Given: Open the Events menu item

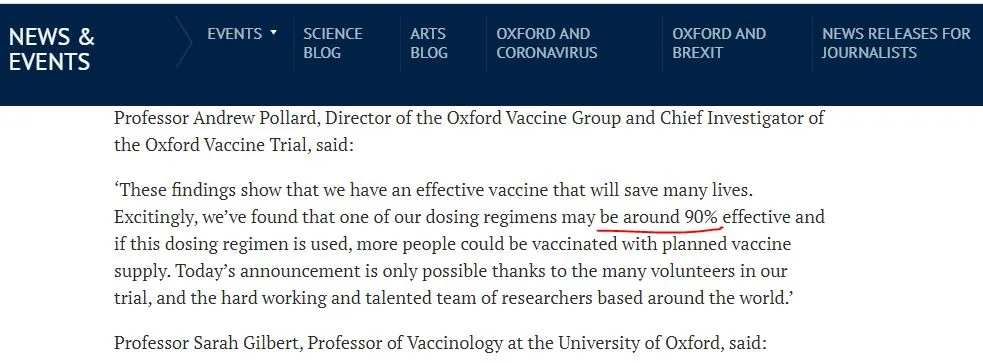Looking at the screenshot, I should [x=234, y=33].
